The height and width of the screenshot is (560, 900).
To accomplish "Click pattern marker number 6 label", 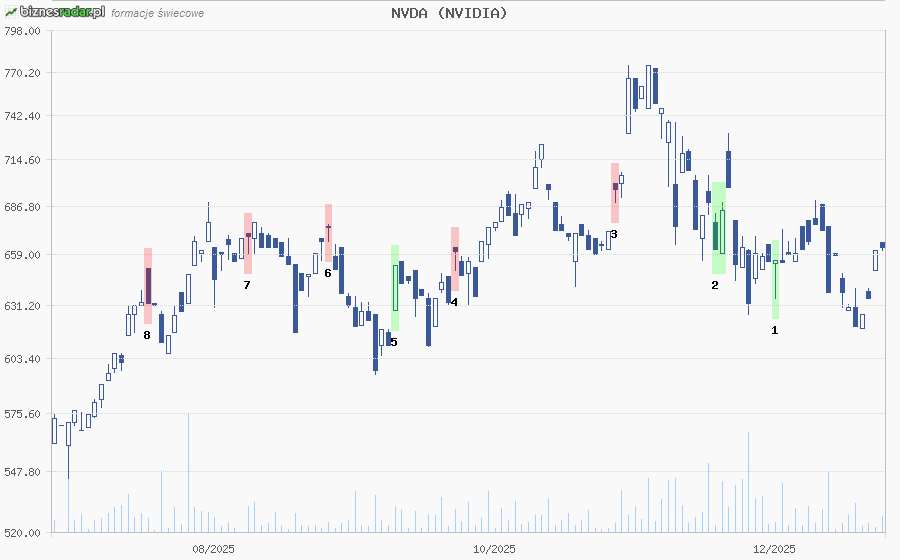I will pos(327,273).
